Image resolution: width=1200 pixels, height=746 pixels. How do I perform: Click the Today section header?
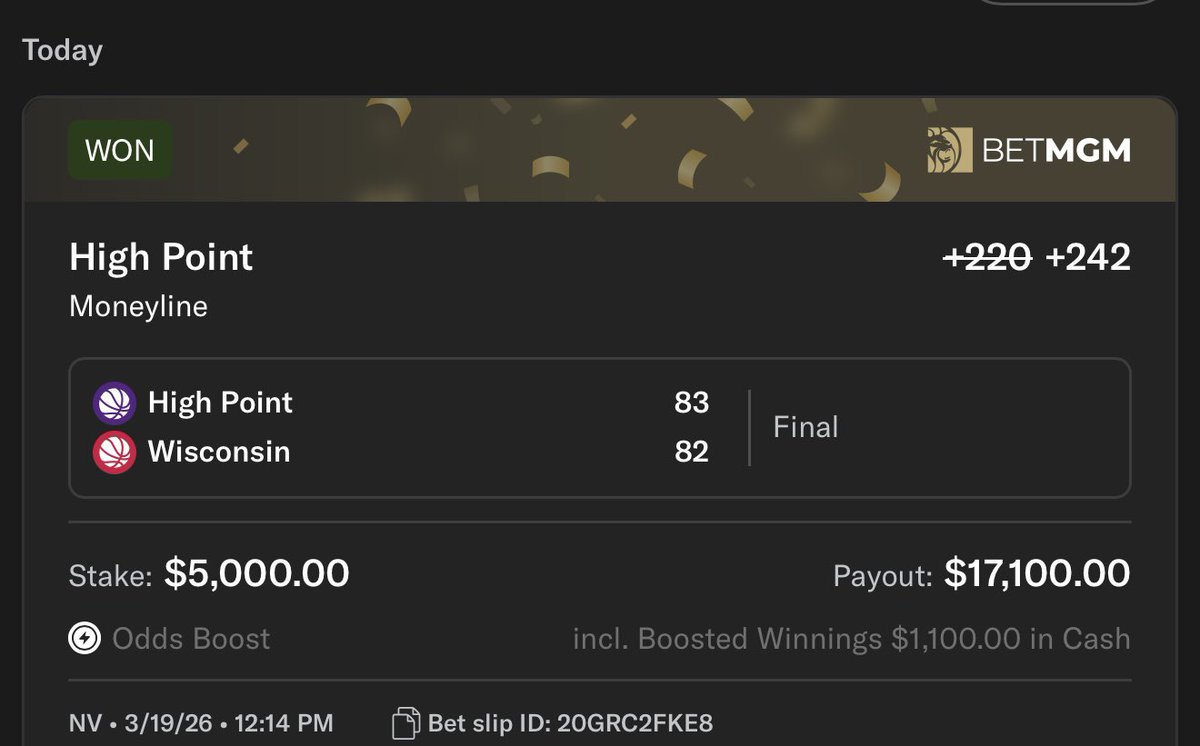pos(62,50)
